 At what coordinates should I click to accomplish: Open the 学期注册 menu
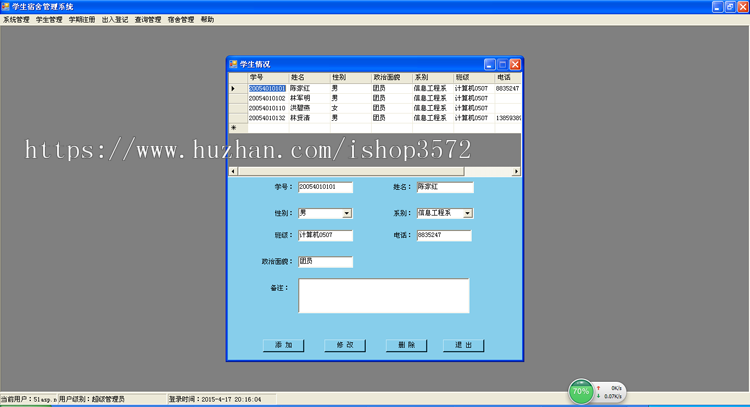(x=82, y=20)
